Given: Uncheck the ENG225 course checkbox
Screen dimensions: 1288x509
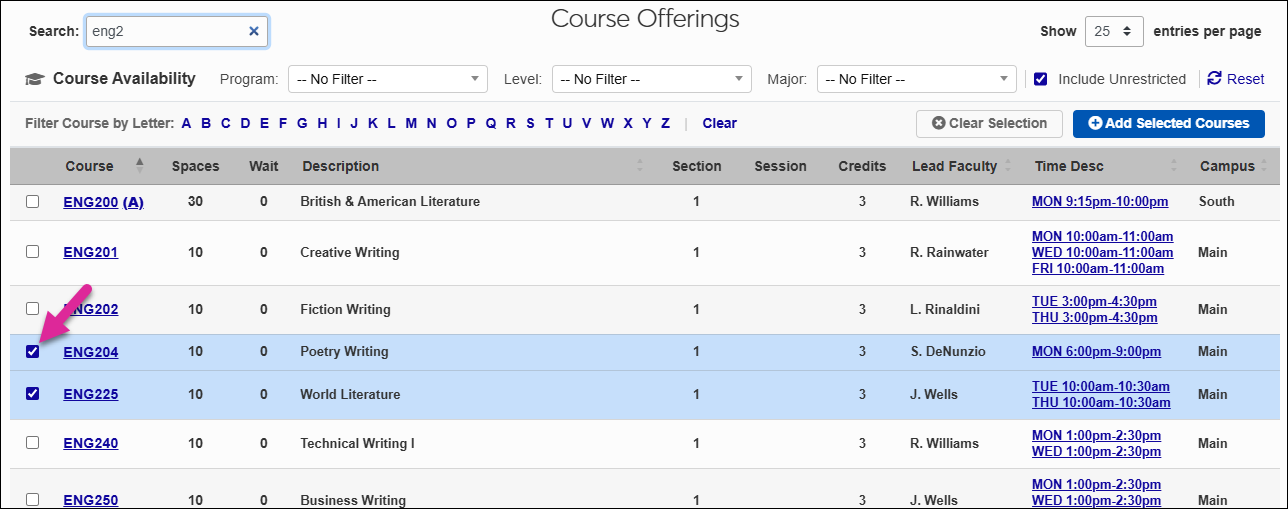Looking at the screenshot, I should (x=33, y=394).
